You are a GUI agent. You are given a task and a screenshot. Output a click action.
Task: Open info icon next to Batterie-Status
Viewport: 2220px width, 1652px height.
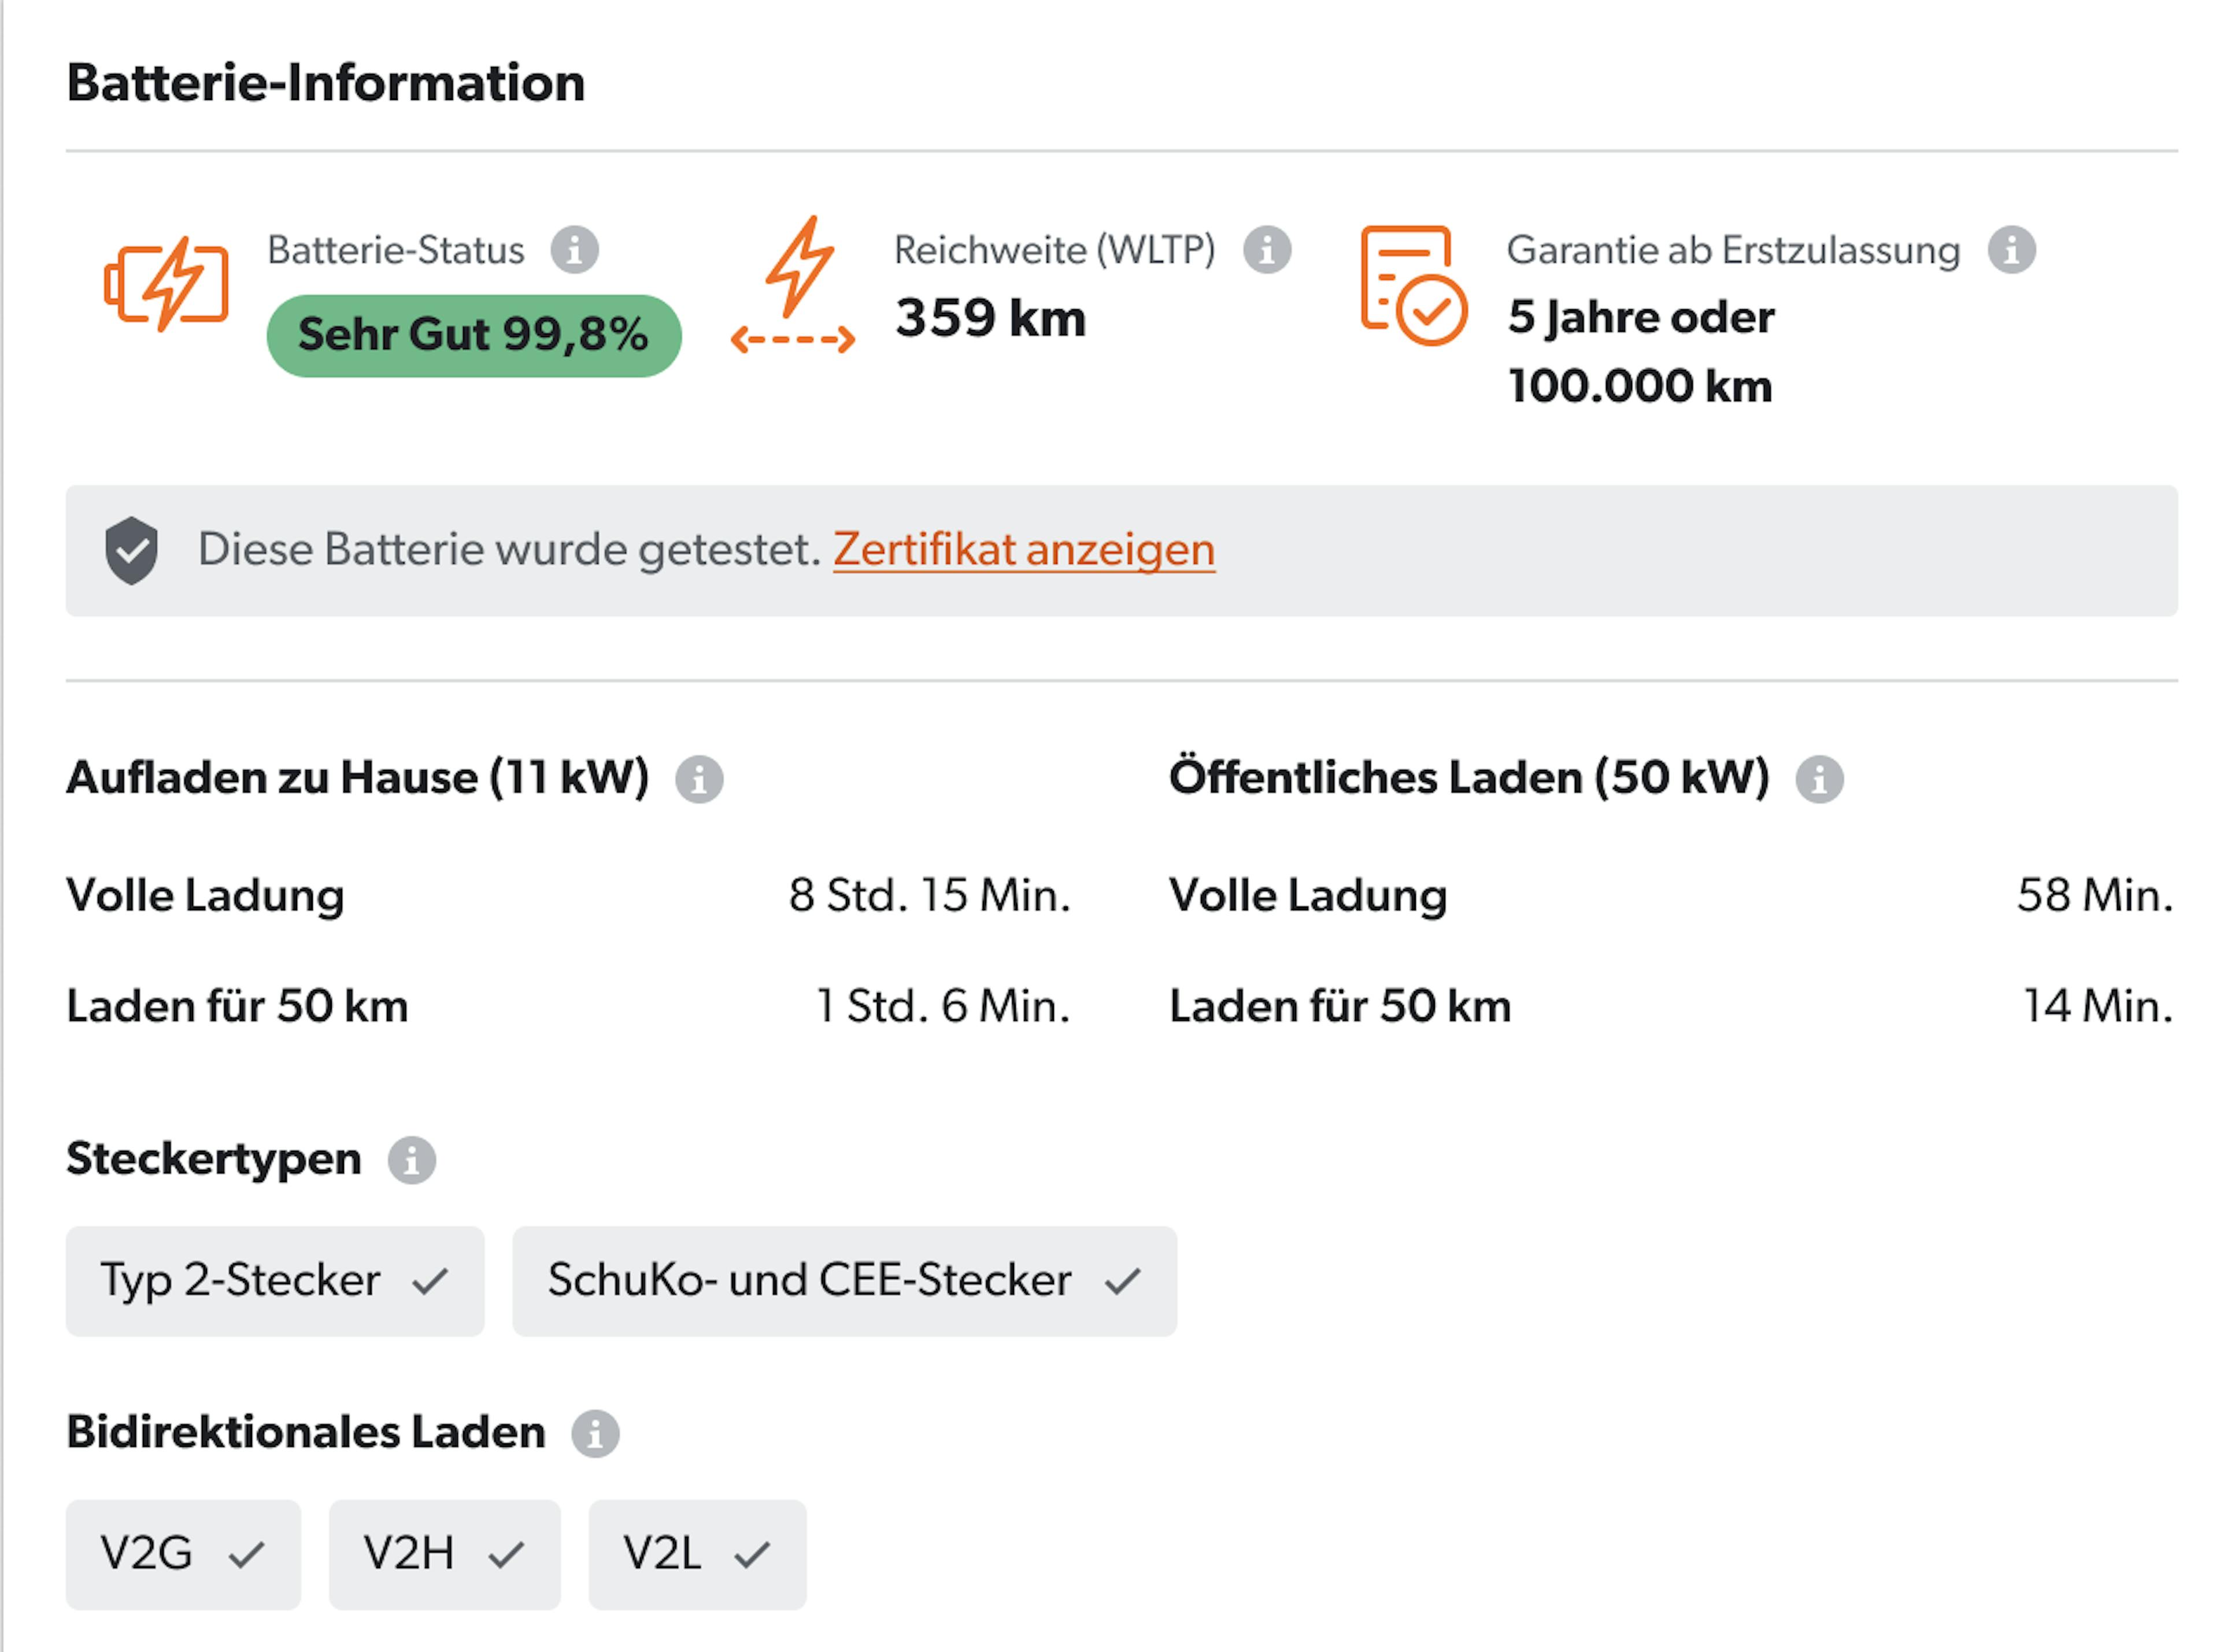[575, 250]
